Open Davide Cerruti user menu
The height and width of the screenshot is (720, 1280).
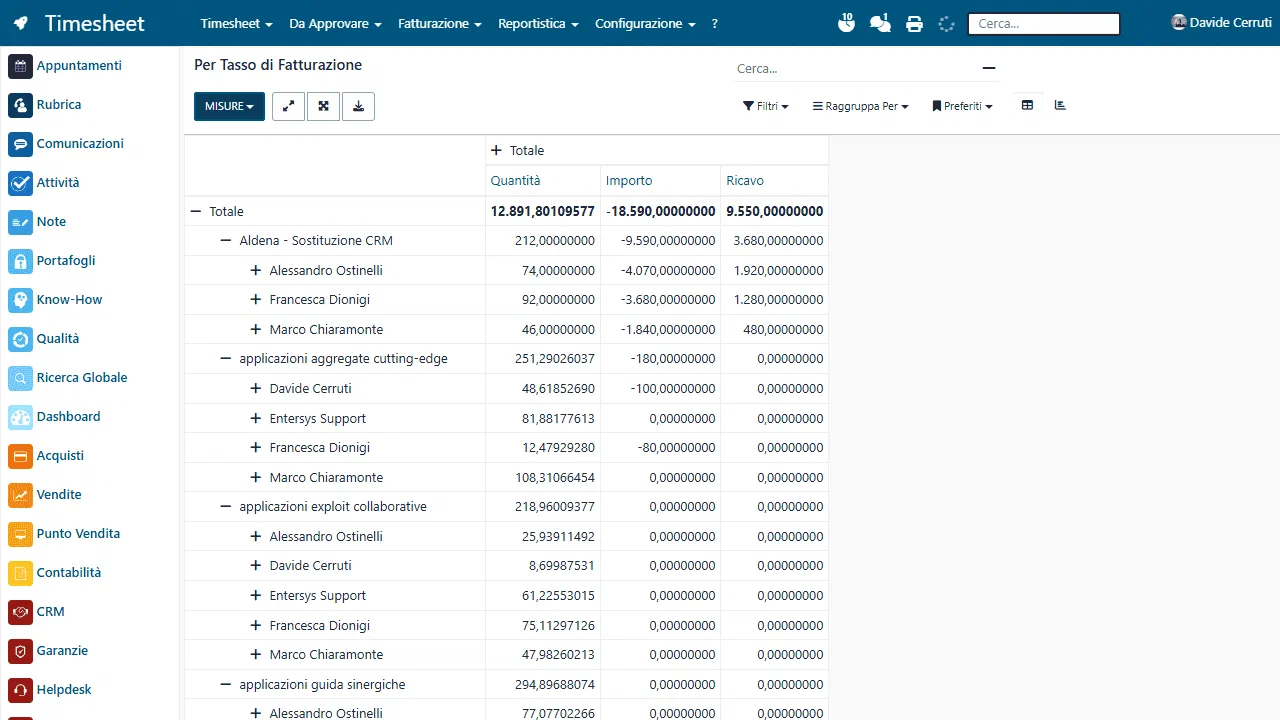pyautogui.click(x=1221, y=22)
